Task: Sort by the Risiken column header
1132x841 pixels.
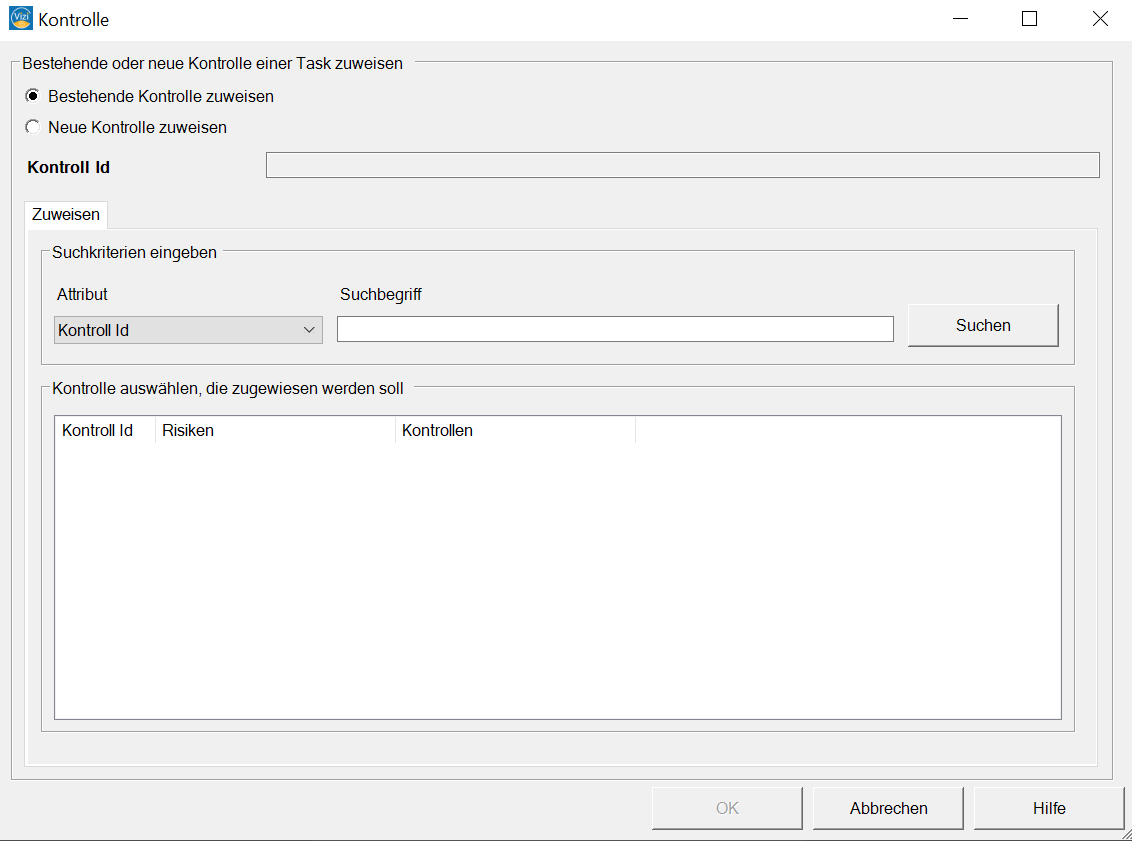Action: pyautogui.click(x=275, y=430)
